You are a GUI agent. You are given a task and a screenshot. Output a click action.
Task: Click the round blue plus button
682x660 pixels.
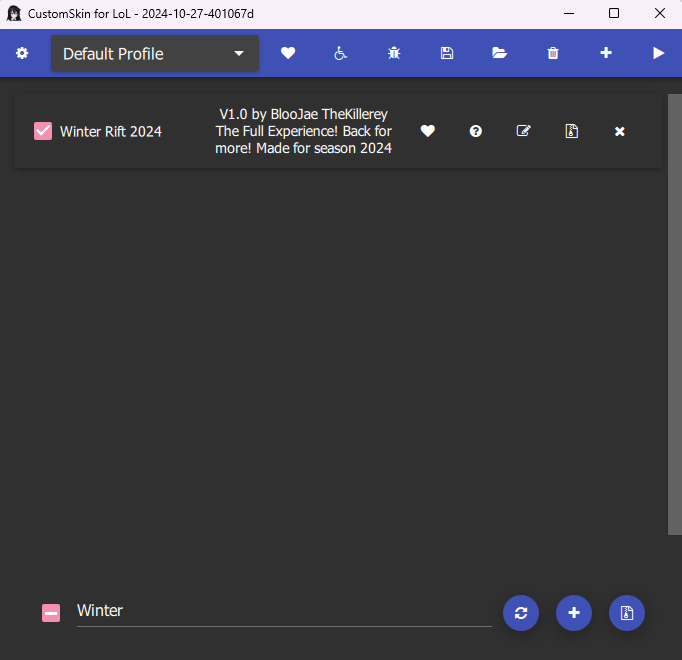[x=574, y=613]
